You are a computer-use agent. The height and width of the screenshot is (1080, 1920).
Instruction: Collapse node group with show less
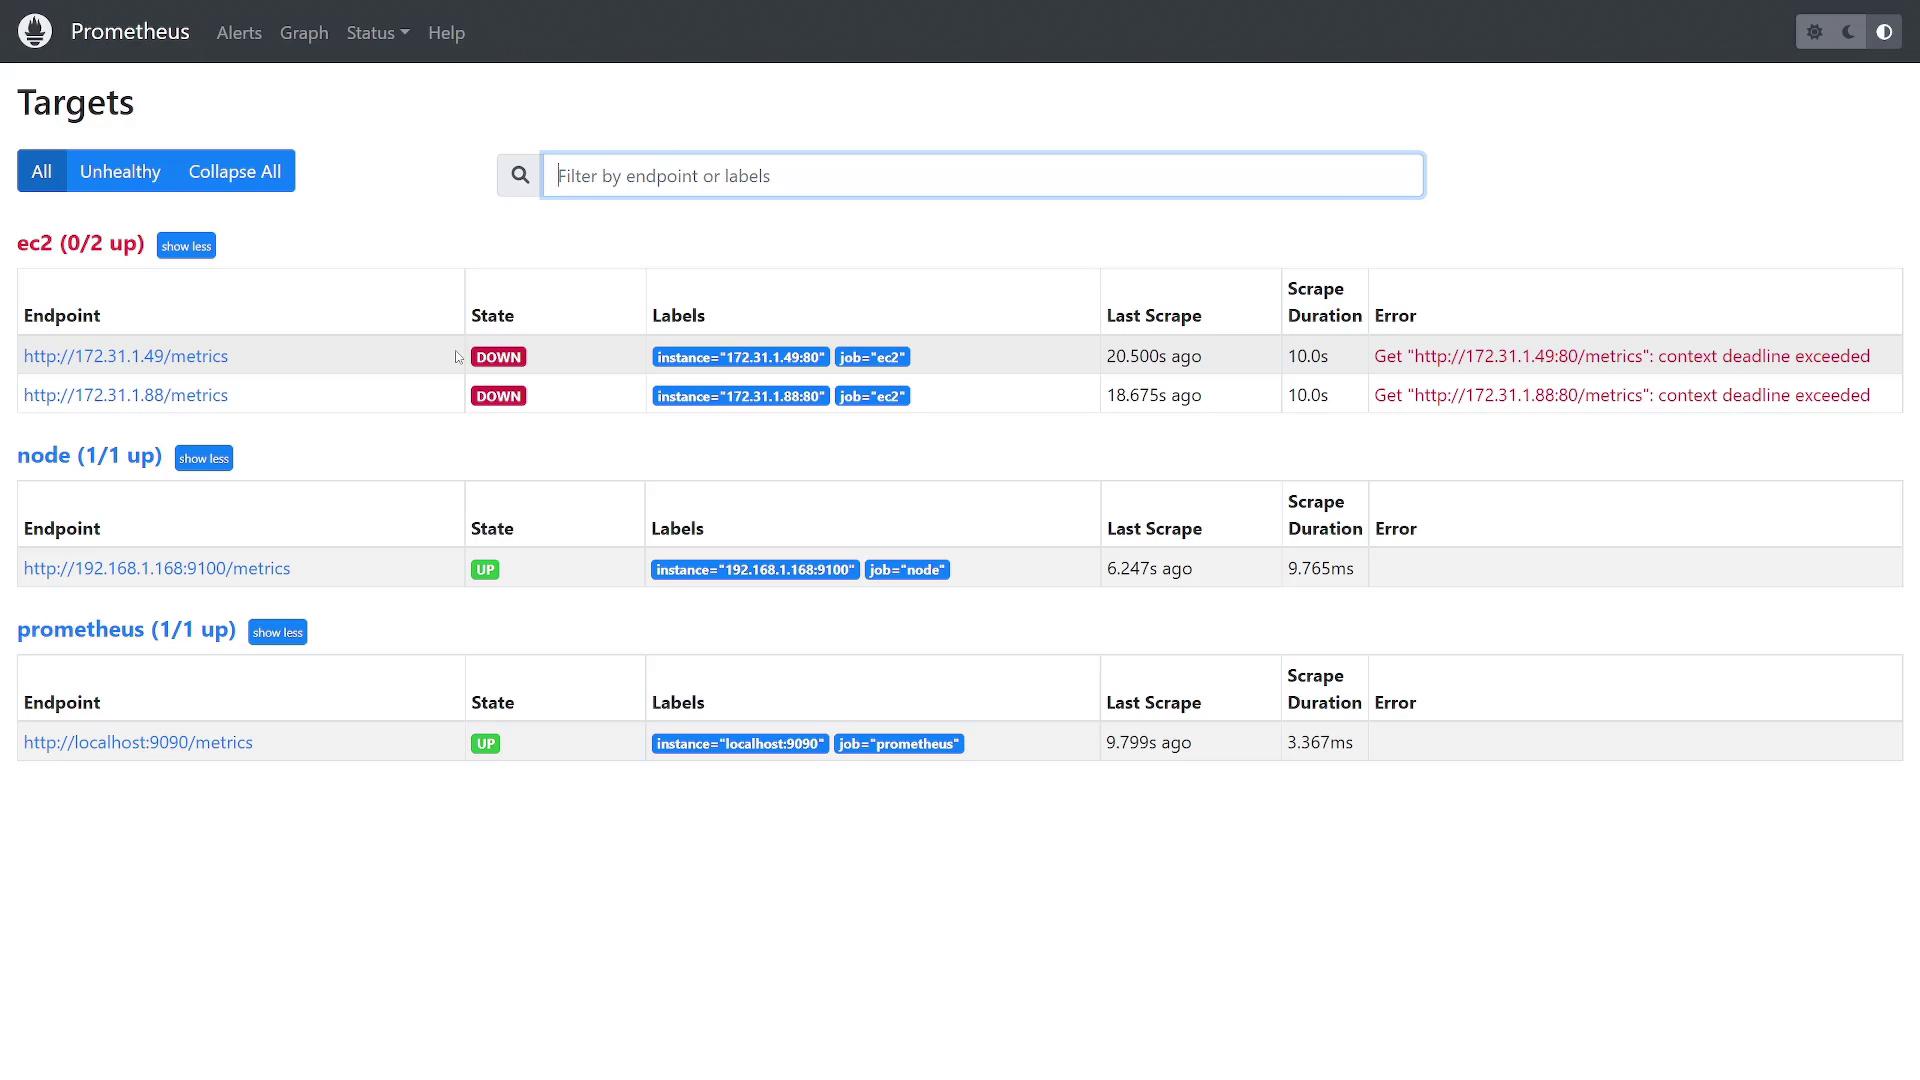204,458
